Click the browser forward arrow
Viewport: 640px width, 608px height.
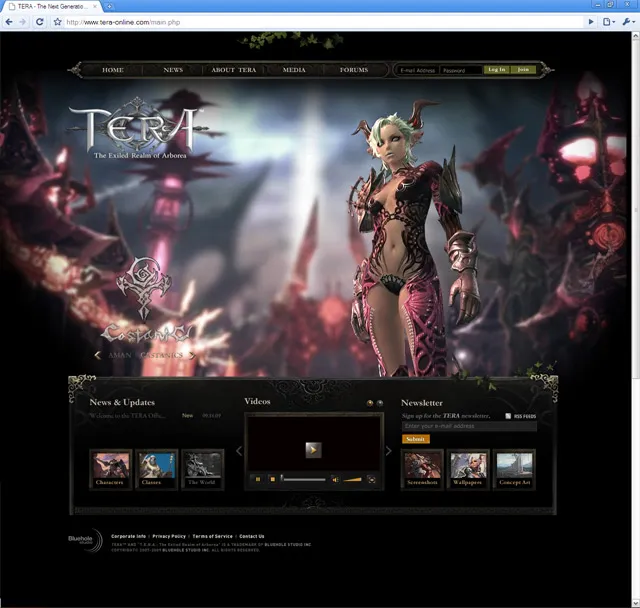(22, 22)
